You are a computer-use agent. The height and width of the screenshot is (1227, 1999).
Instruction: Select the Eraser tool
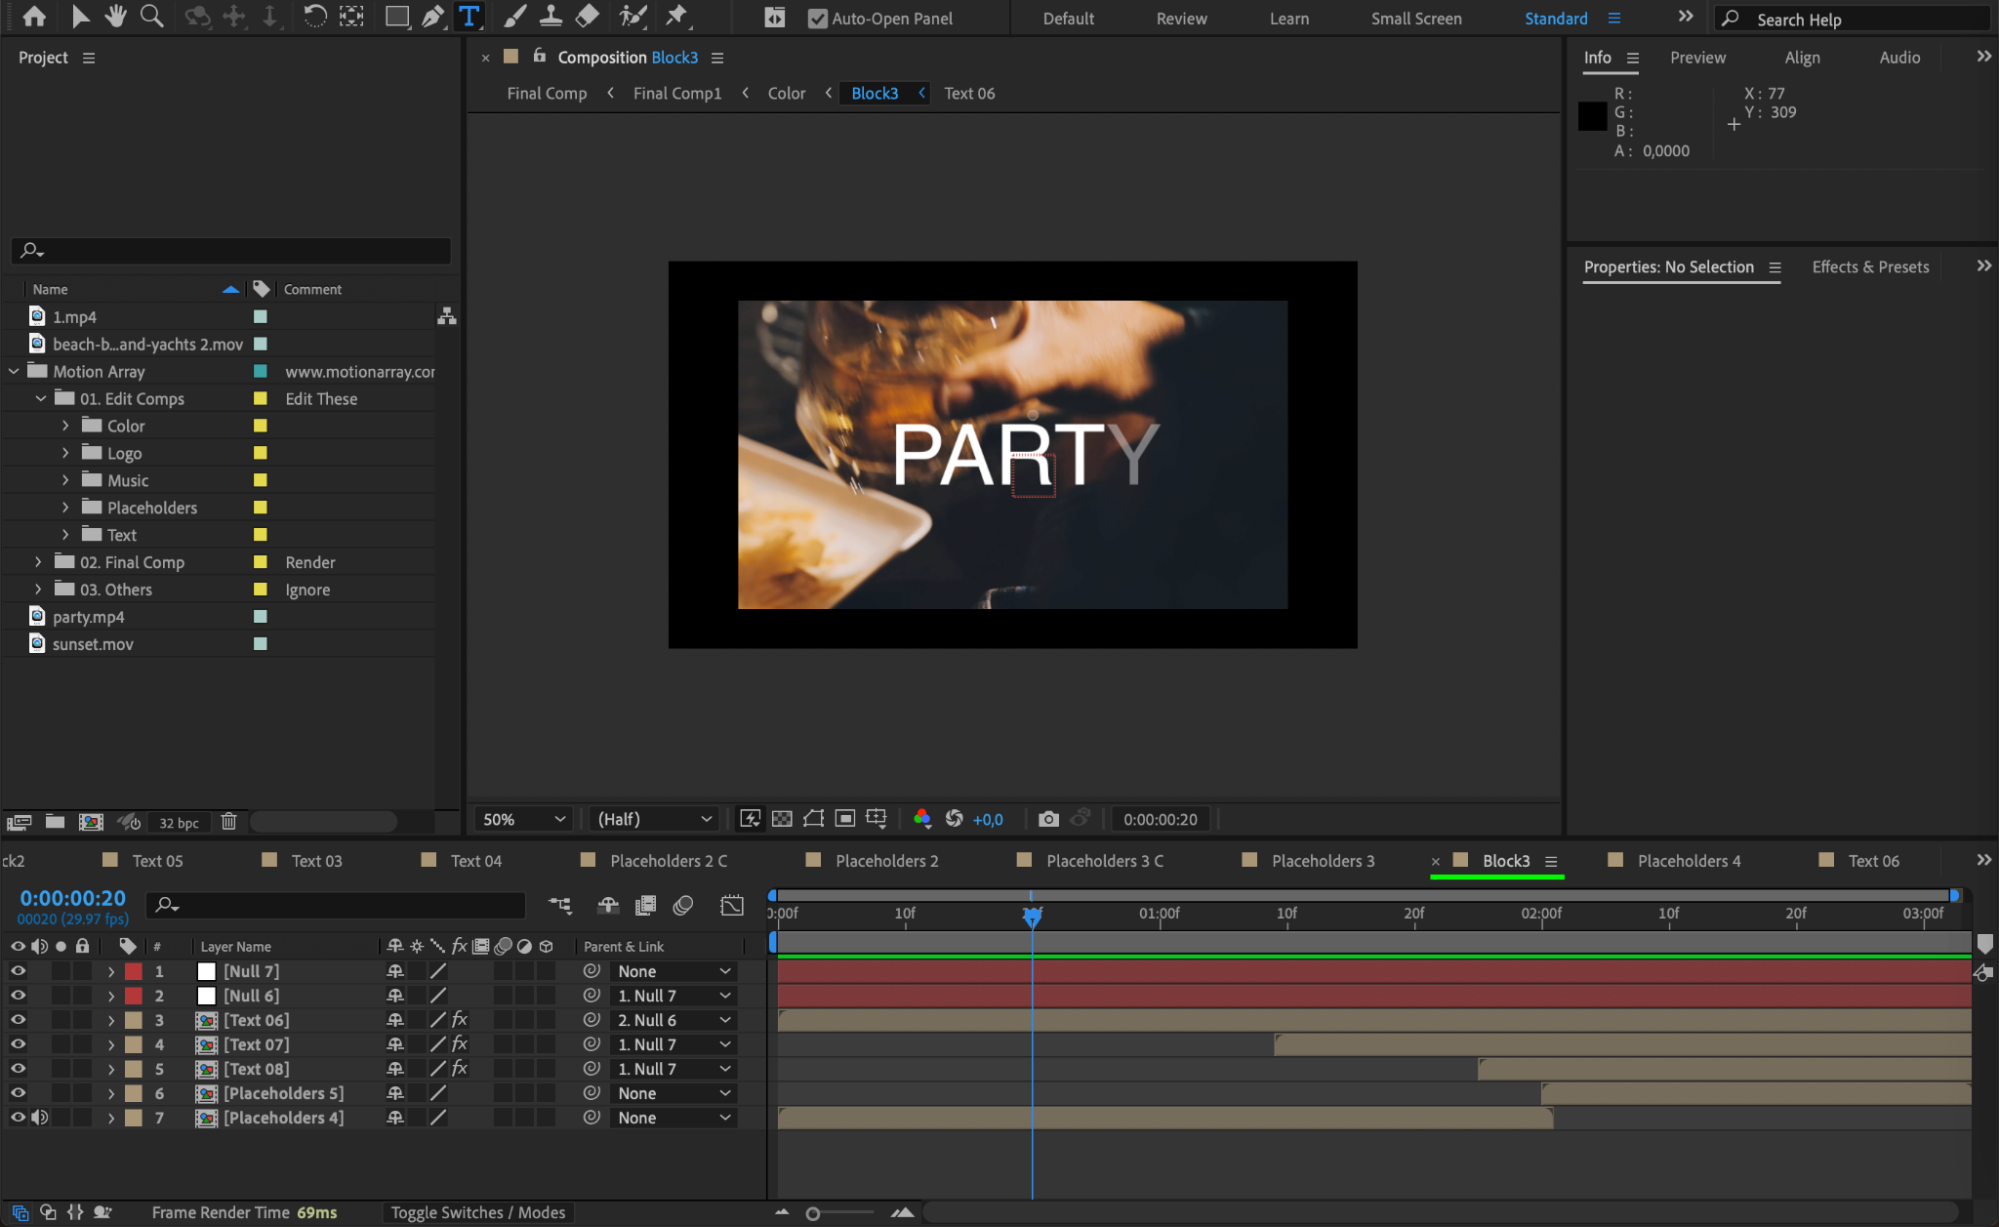click(x=588, y=16)
